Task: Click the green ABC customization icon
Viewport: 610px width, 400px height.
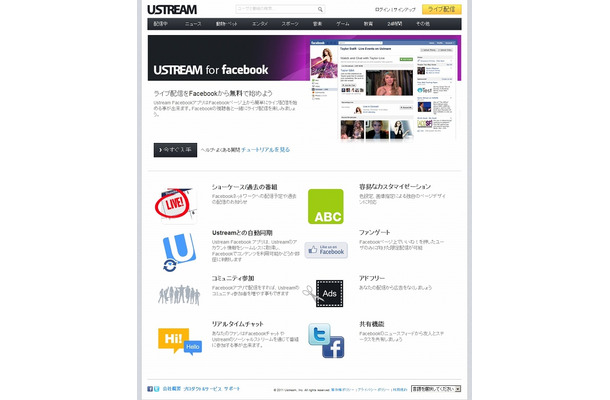Action: [326, 206]
